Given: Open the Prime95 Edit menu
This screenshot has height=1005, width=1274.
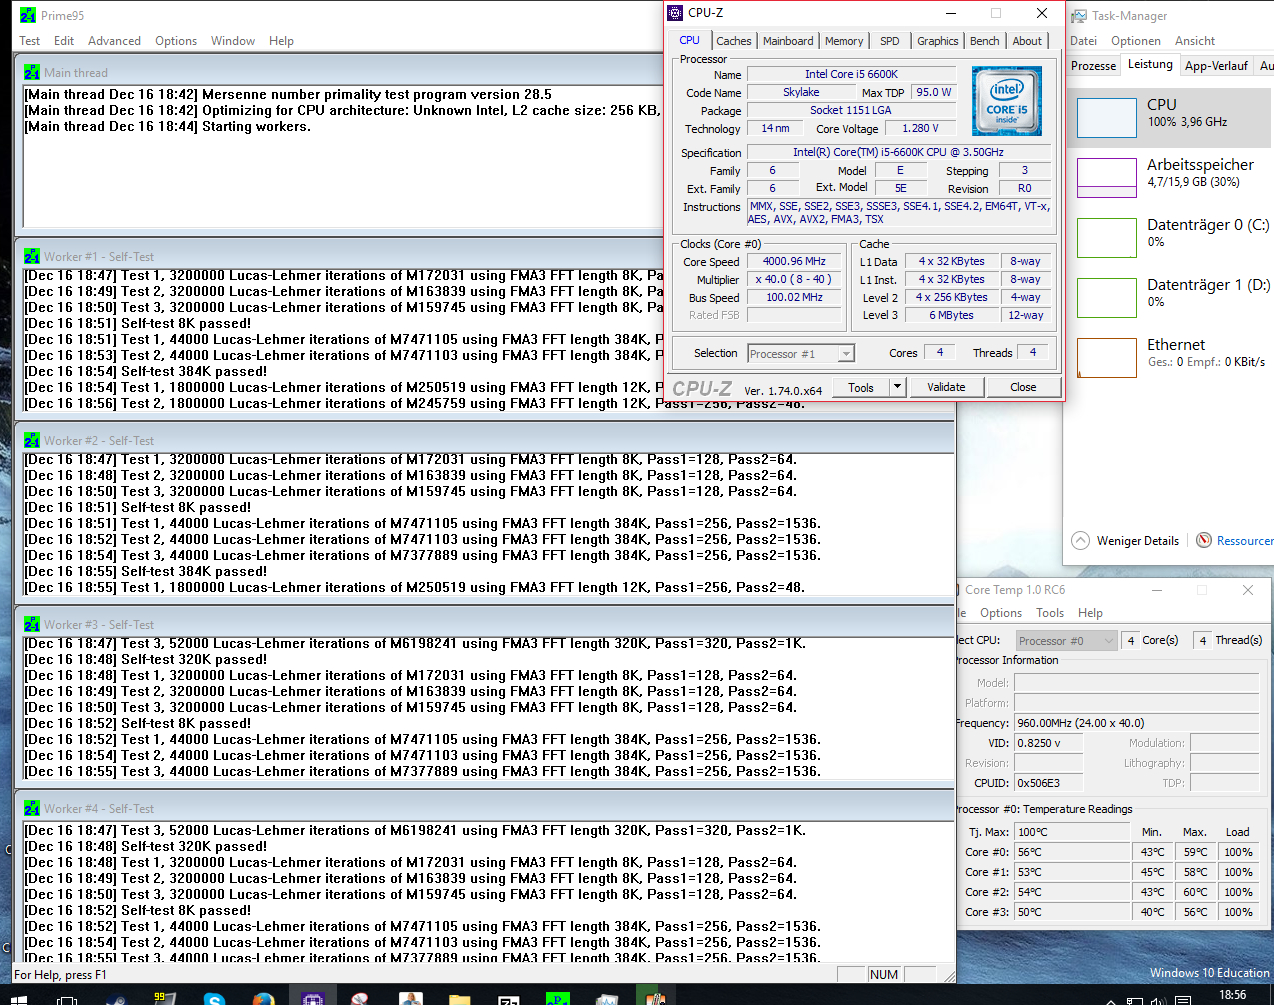Looking at the screenshot, I should tap(64, 41).
